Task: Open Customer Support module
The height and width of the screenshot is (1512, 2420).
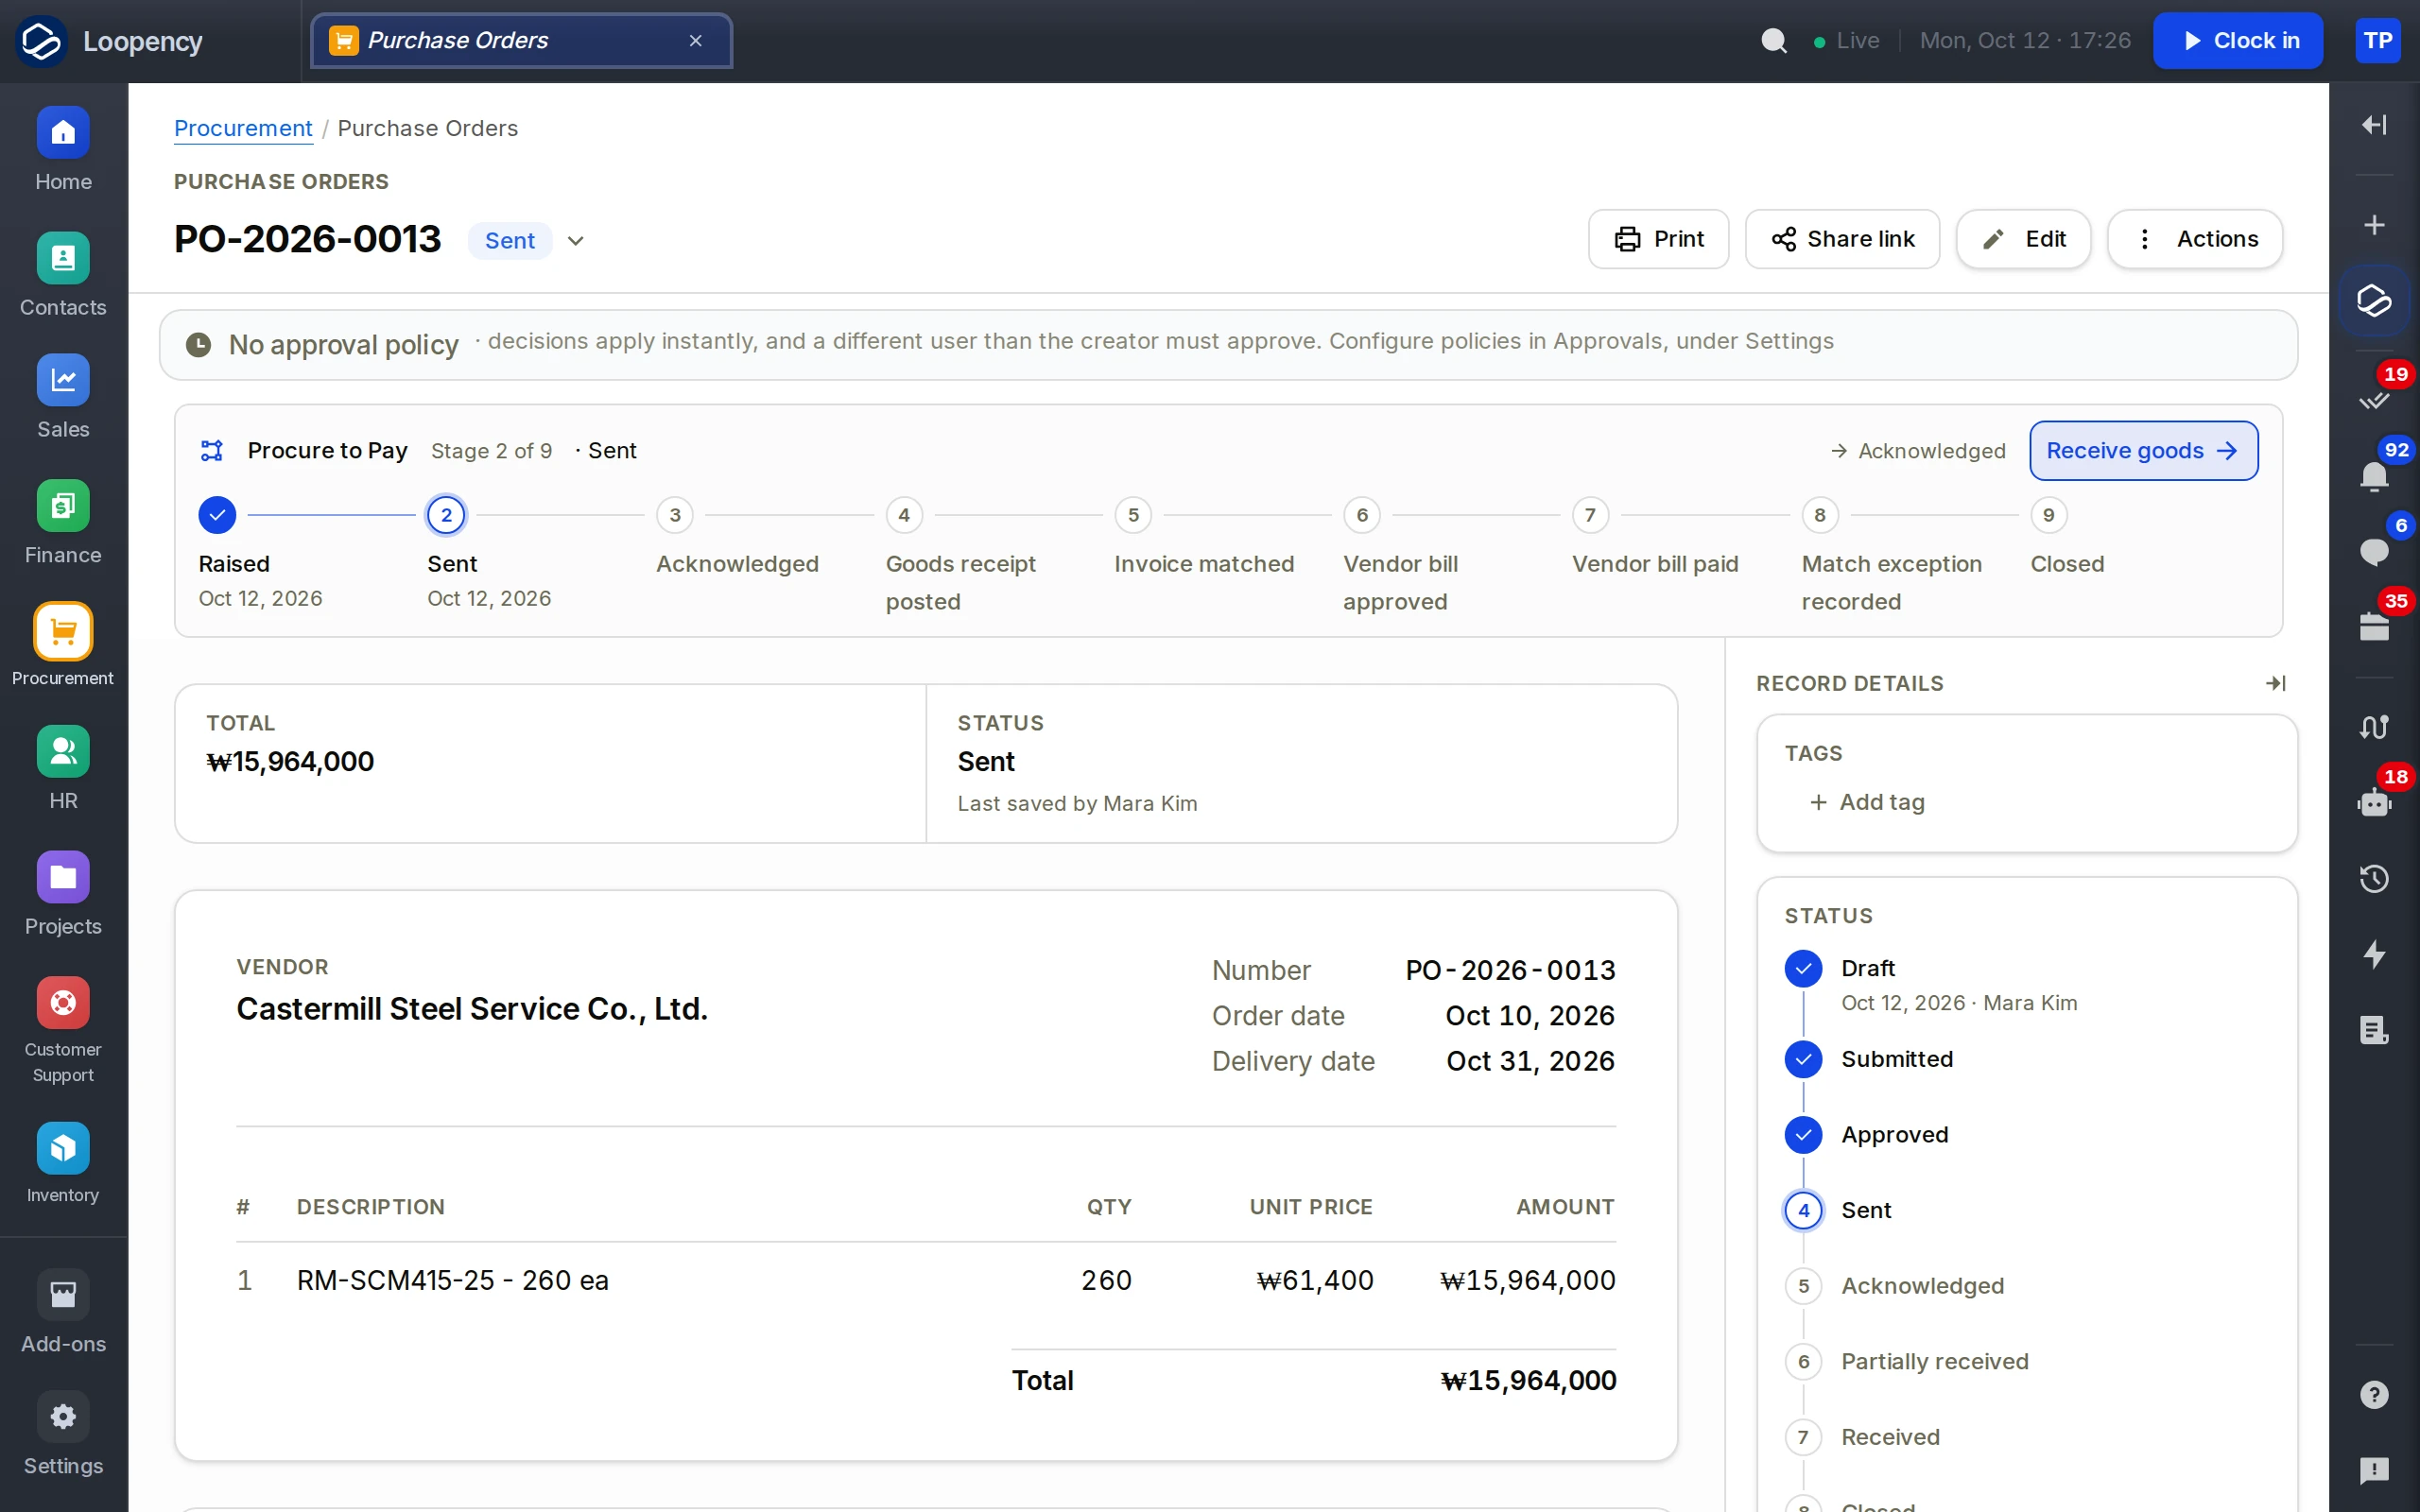Action: click(63, 1031)
